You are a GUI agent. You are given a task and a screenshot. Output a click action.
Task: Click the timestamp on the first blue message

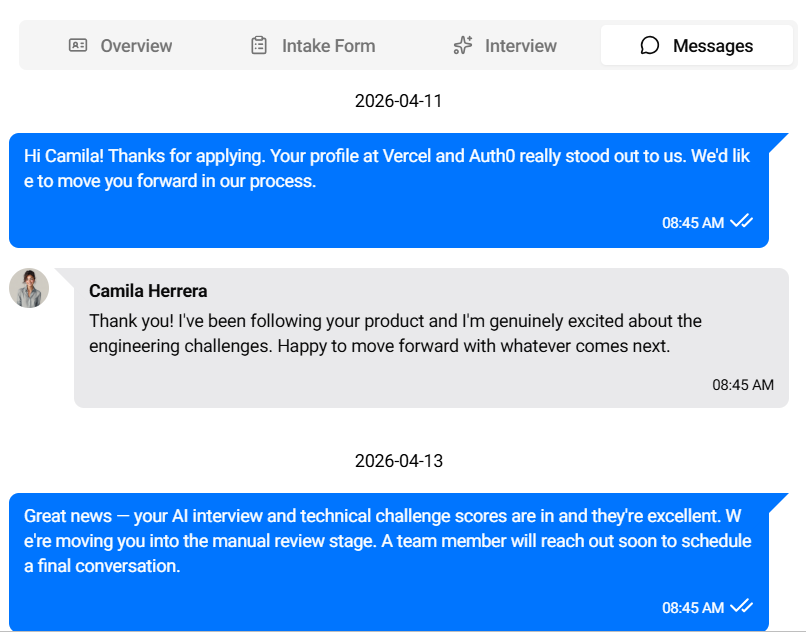692,223
